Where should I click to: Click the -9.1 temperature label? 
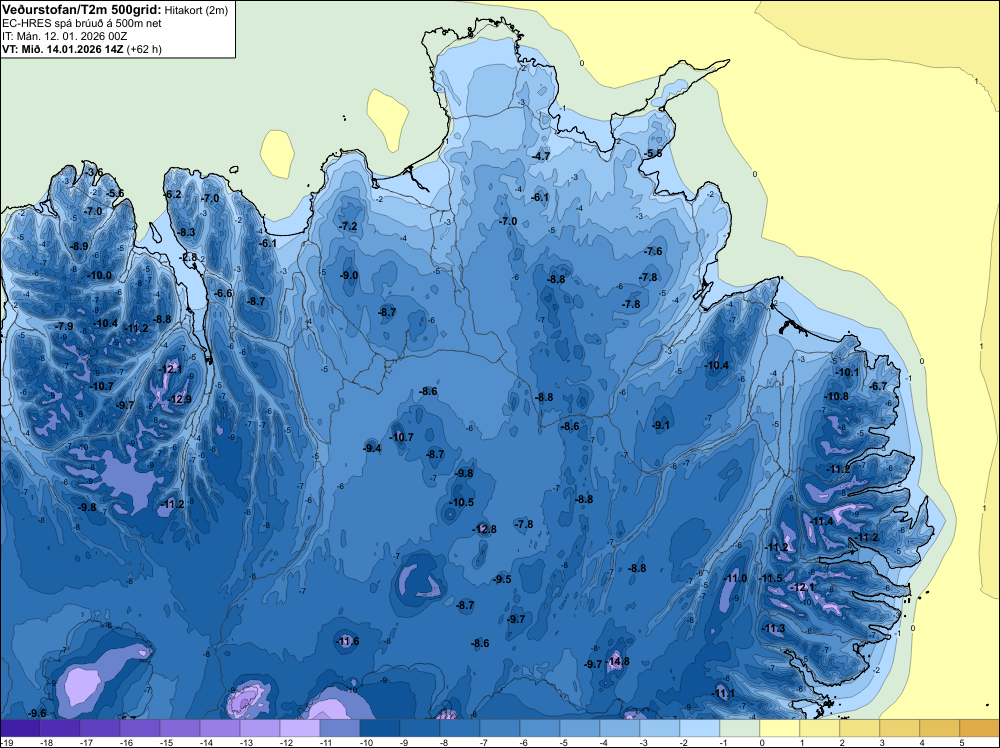coord(661,425)
